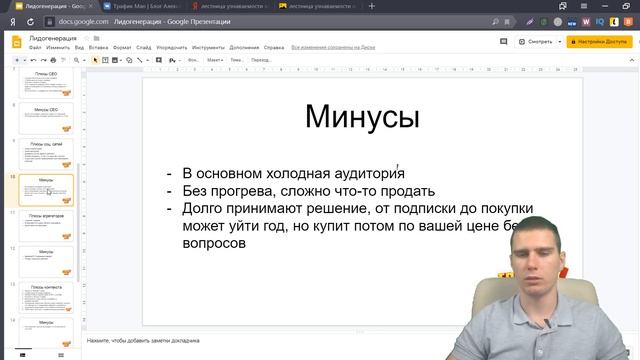Click the Print icon in toolbar
The image size is (640, 360).
point(53,60)
